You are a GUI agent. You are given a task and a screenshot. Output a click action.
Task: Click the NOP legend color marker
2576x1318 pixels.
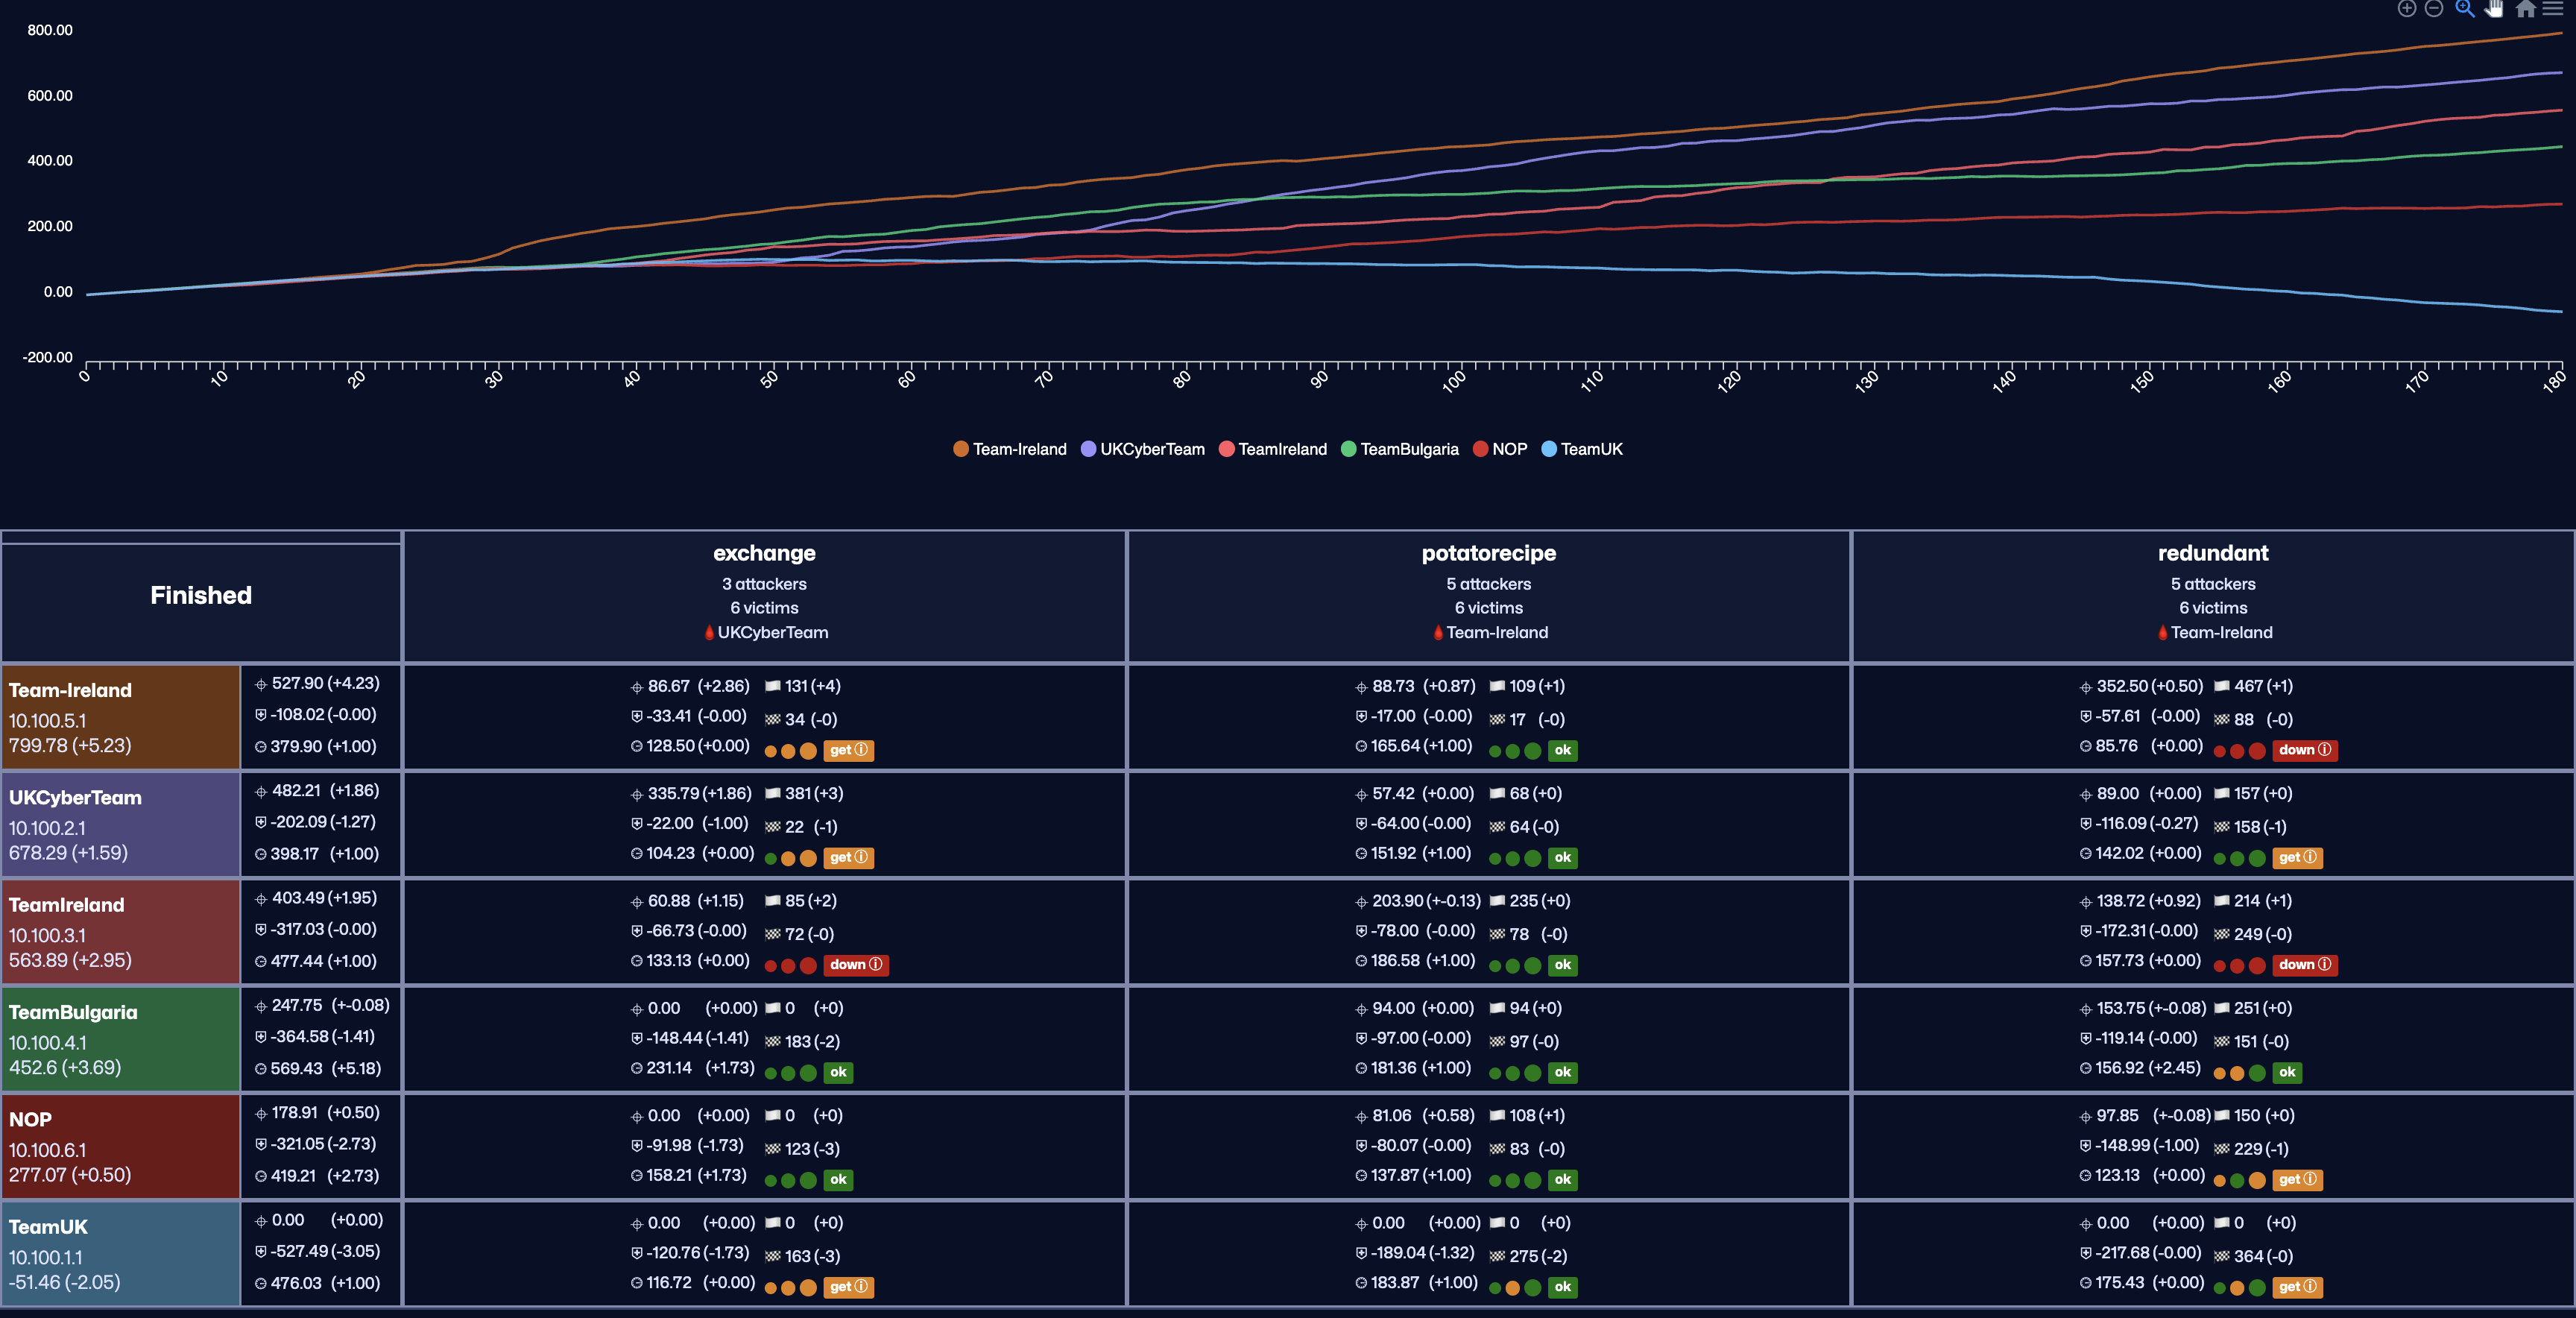(x=1480, y=449)
